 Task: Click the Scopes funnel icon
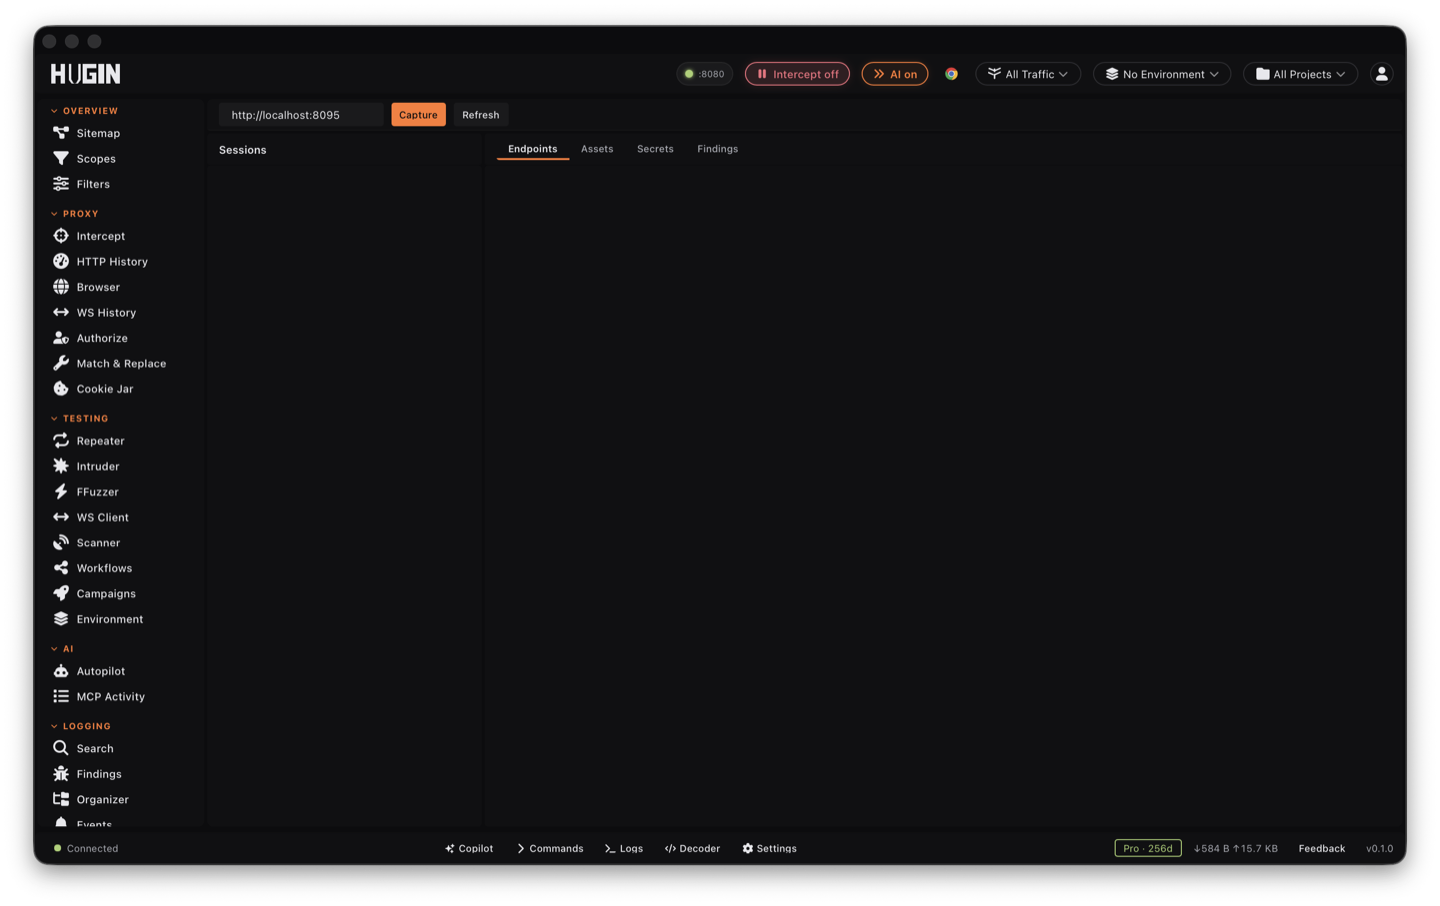click(x=61, y=158)
